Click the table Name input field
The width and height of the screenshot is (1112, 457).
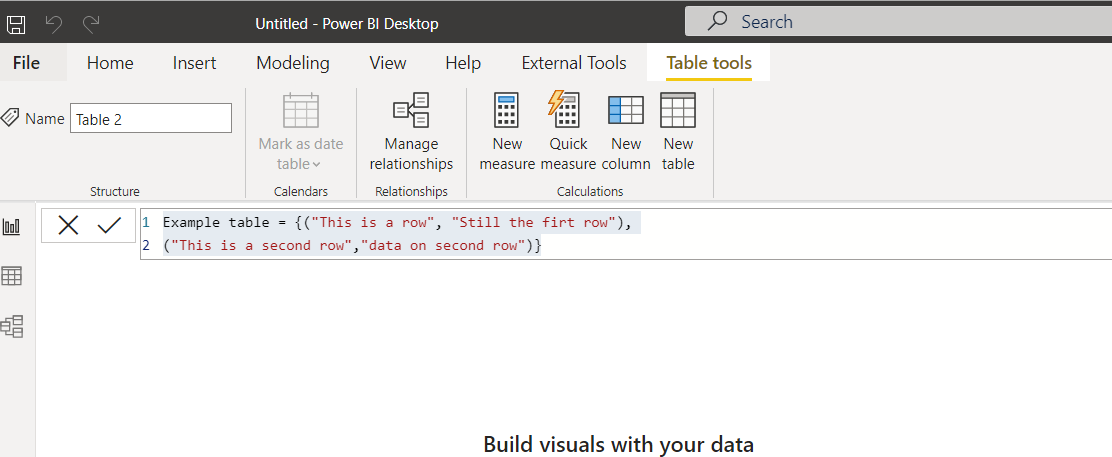[151, 119]
